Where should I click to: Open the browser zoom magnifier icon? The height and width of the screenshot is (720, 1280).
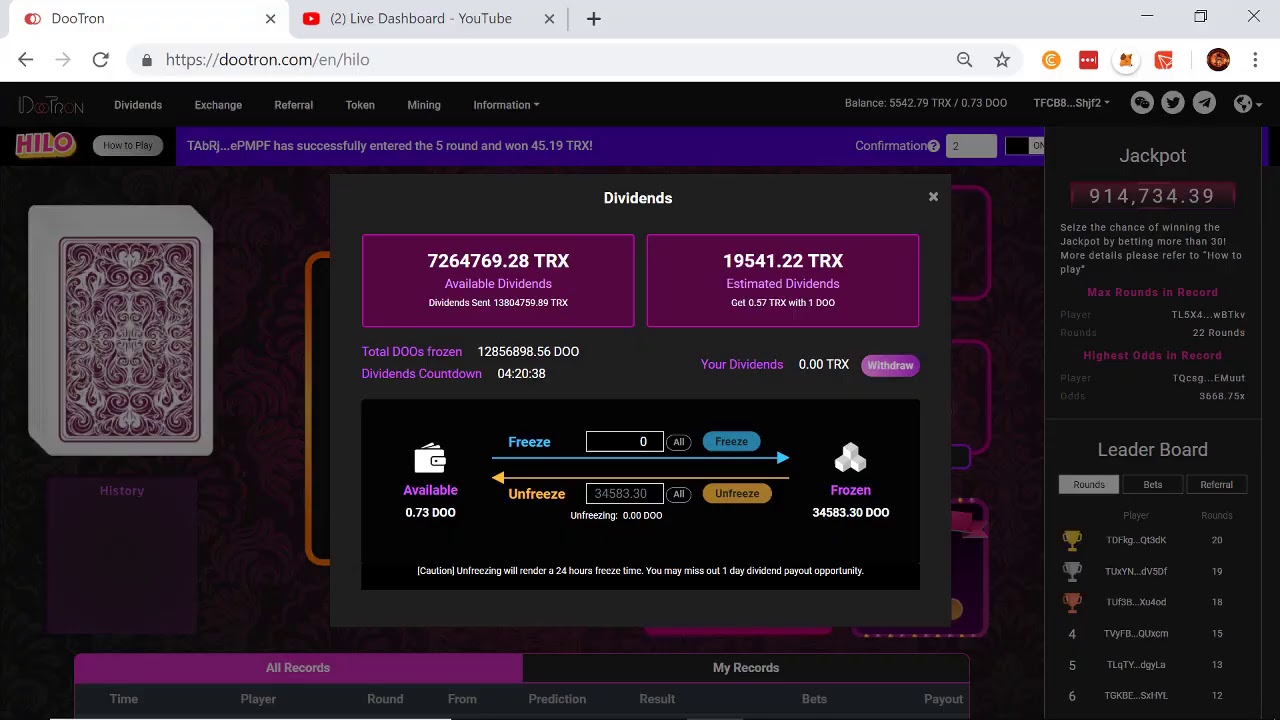[964, 60]
